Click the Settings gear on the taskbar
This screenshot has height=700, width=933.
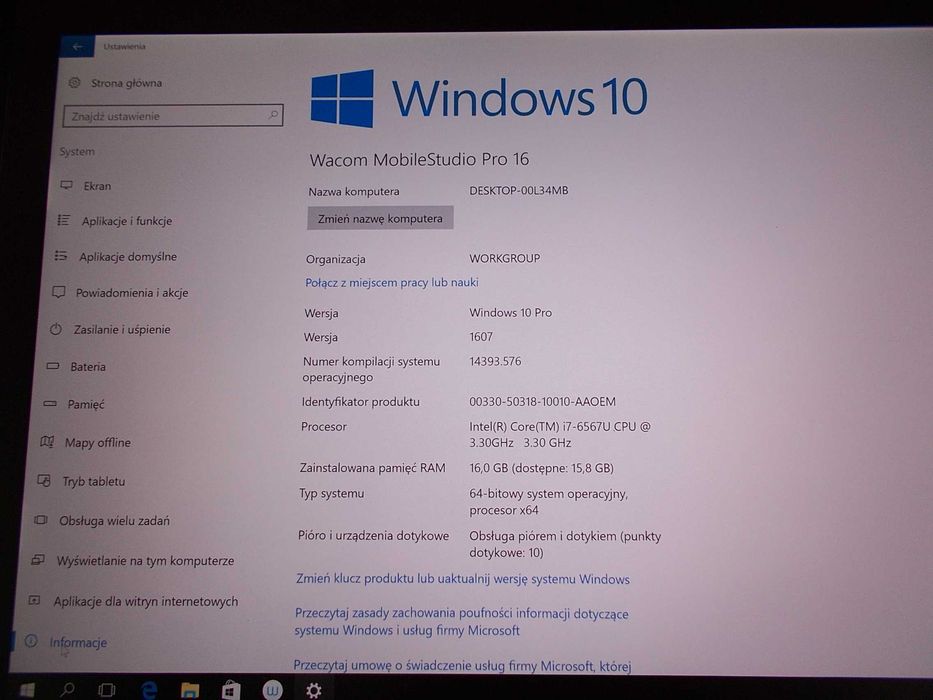(314, 690)
